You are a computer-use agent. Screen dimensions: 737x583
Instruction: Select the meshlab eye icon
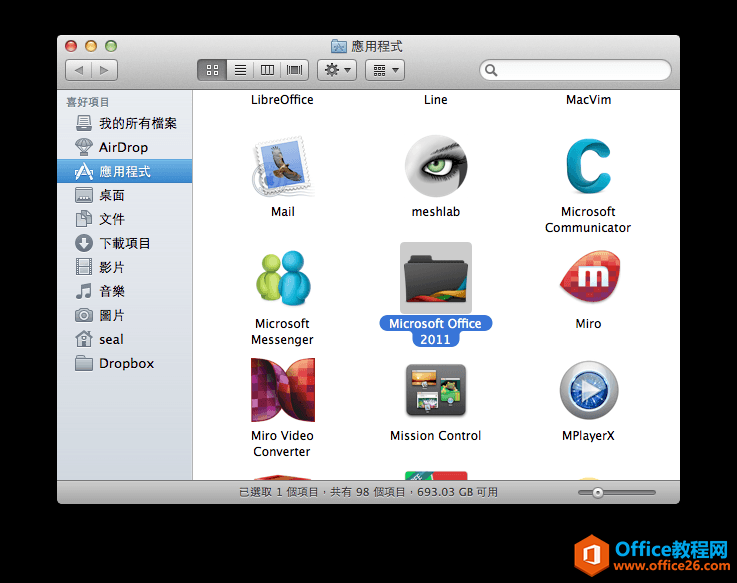(x=435, y=167)
